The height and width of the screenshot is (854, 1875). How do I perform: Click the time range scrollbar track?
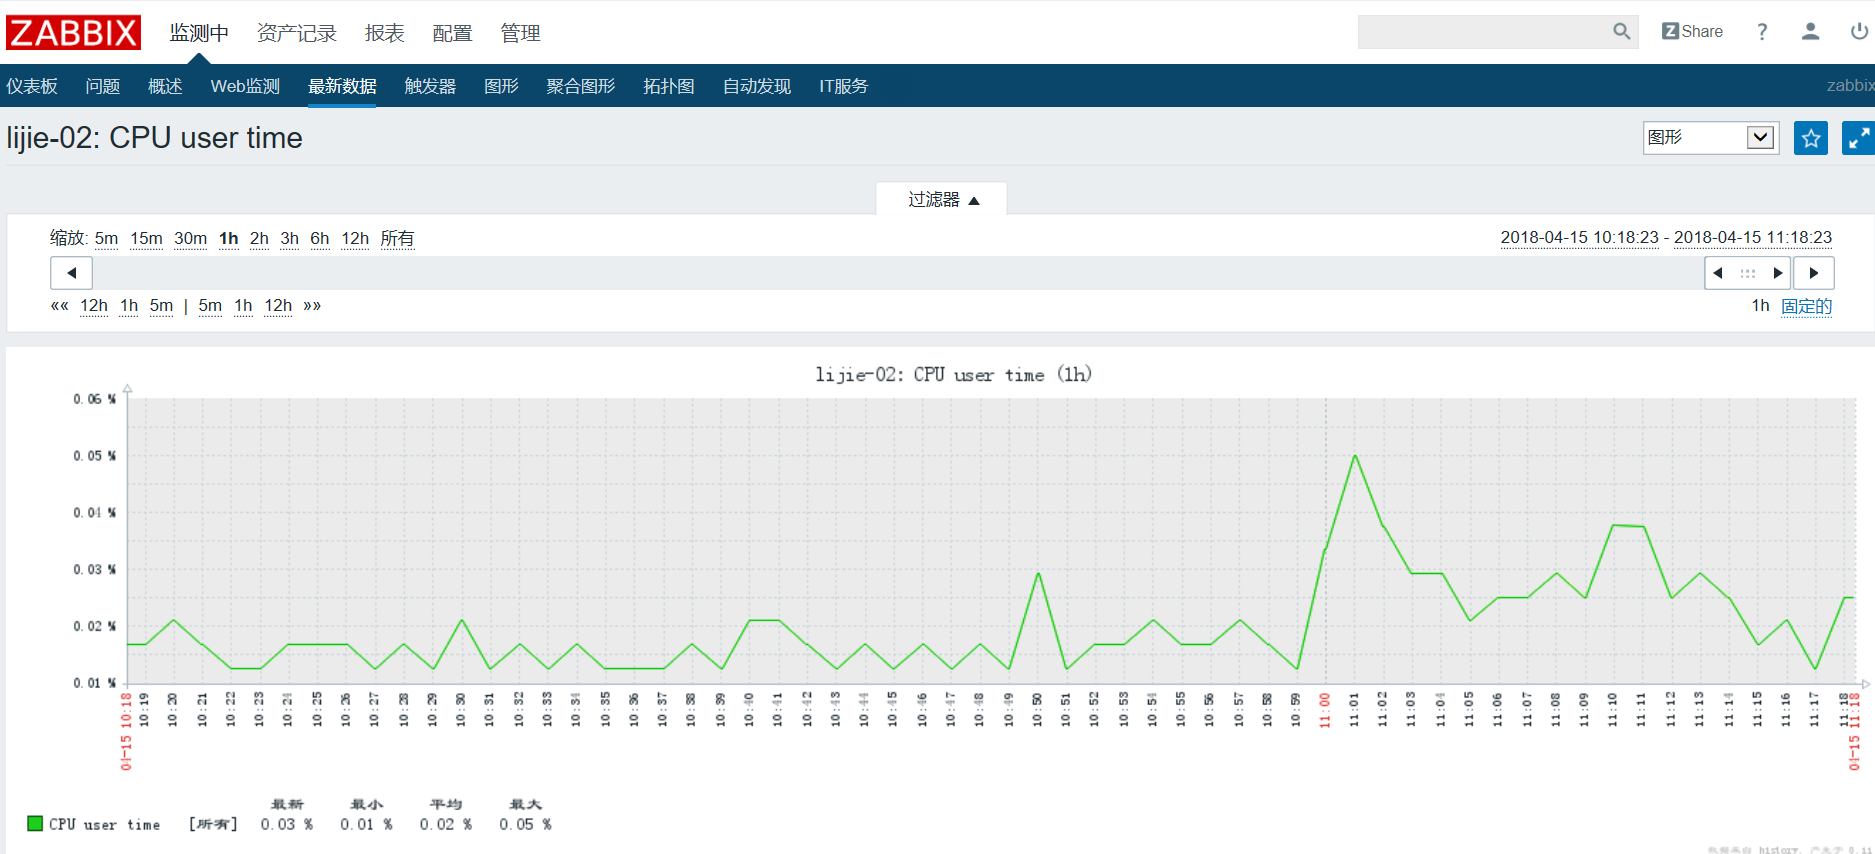(898, 273)
